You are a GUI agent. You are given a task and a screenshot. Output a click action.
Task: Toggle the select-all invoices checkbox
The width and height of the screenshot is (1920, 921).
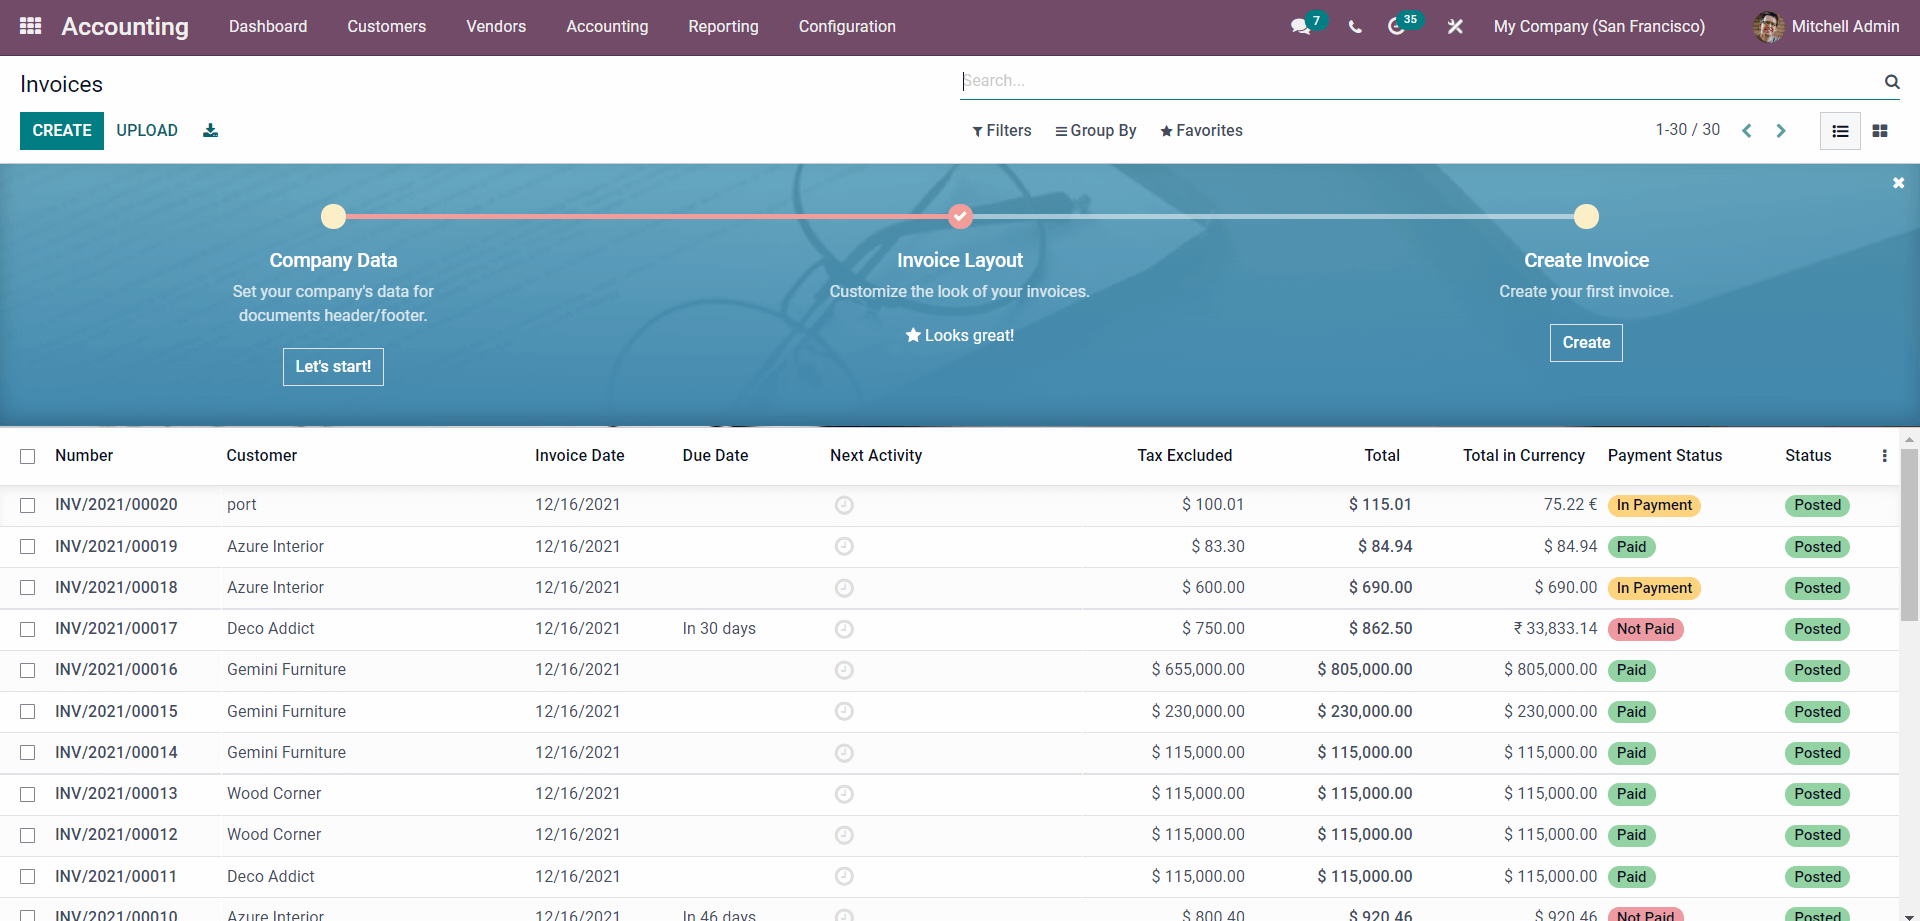pyautogui.click(x=28, y=456)
